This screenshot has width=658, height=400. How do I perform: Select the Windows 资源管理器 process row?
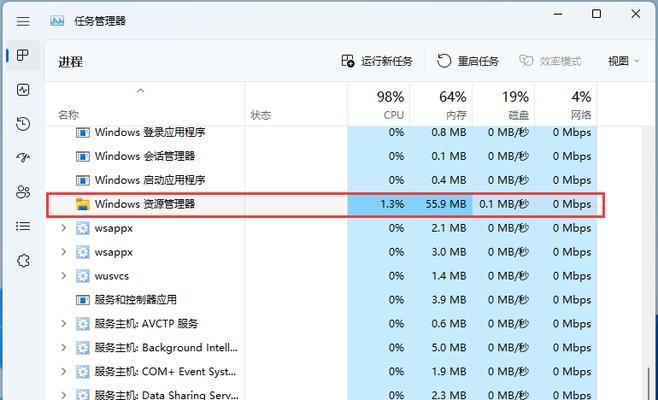point(325,204)
